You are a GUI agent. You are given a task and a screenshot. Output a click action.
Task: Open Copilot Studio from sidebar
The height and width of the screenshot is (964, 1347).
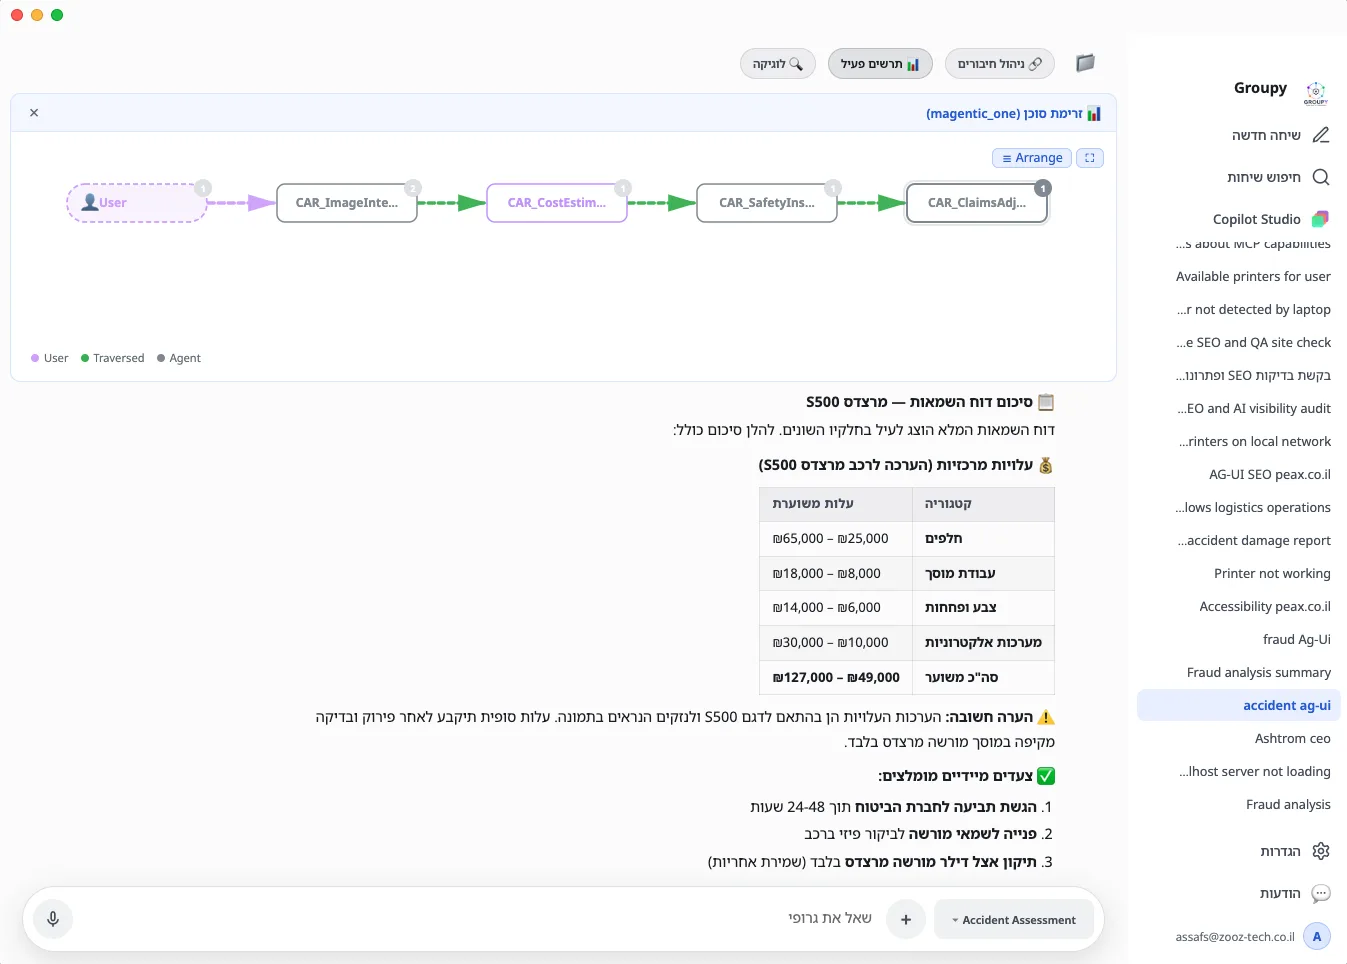pyautogui.click(x=1270, y=219)
